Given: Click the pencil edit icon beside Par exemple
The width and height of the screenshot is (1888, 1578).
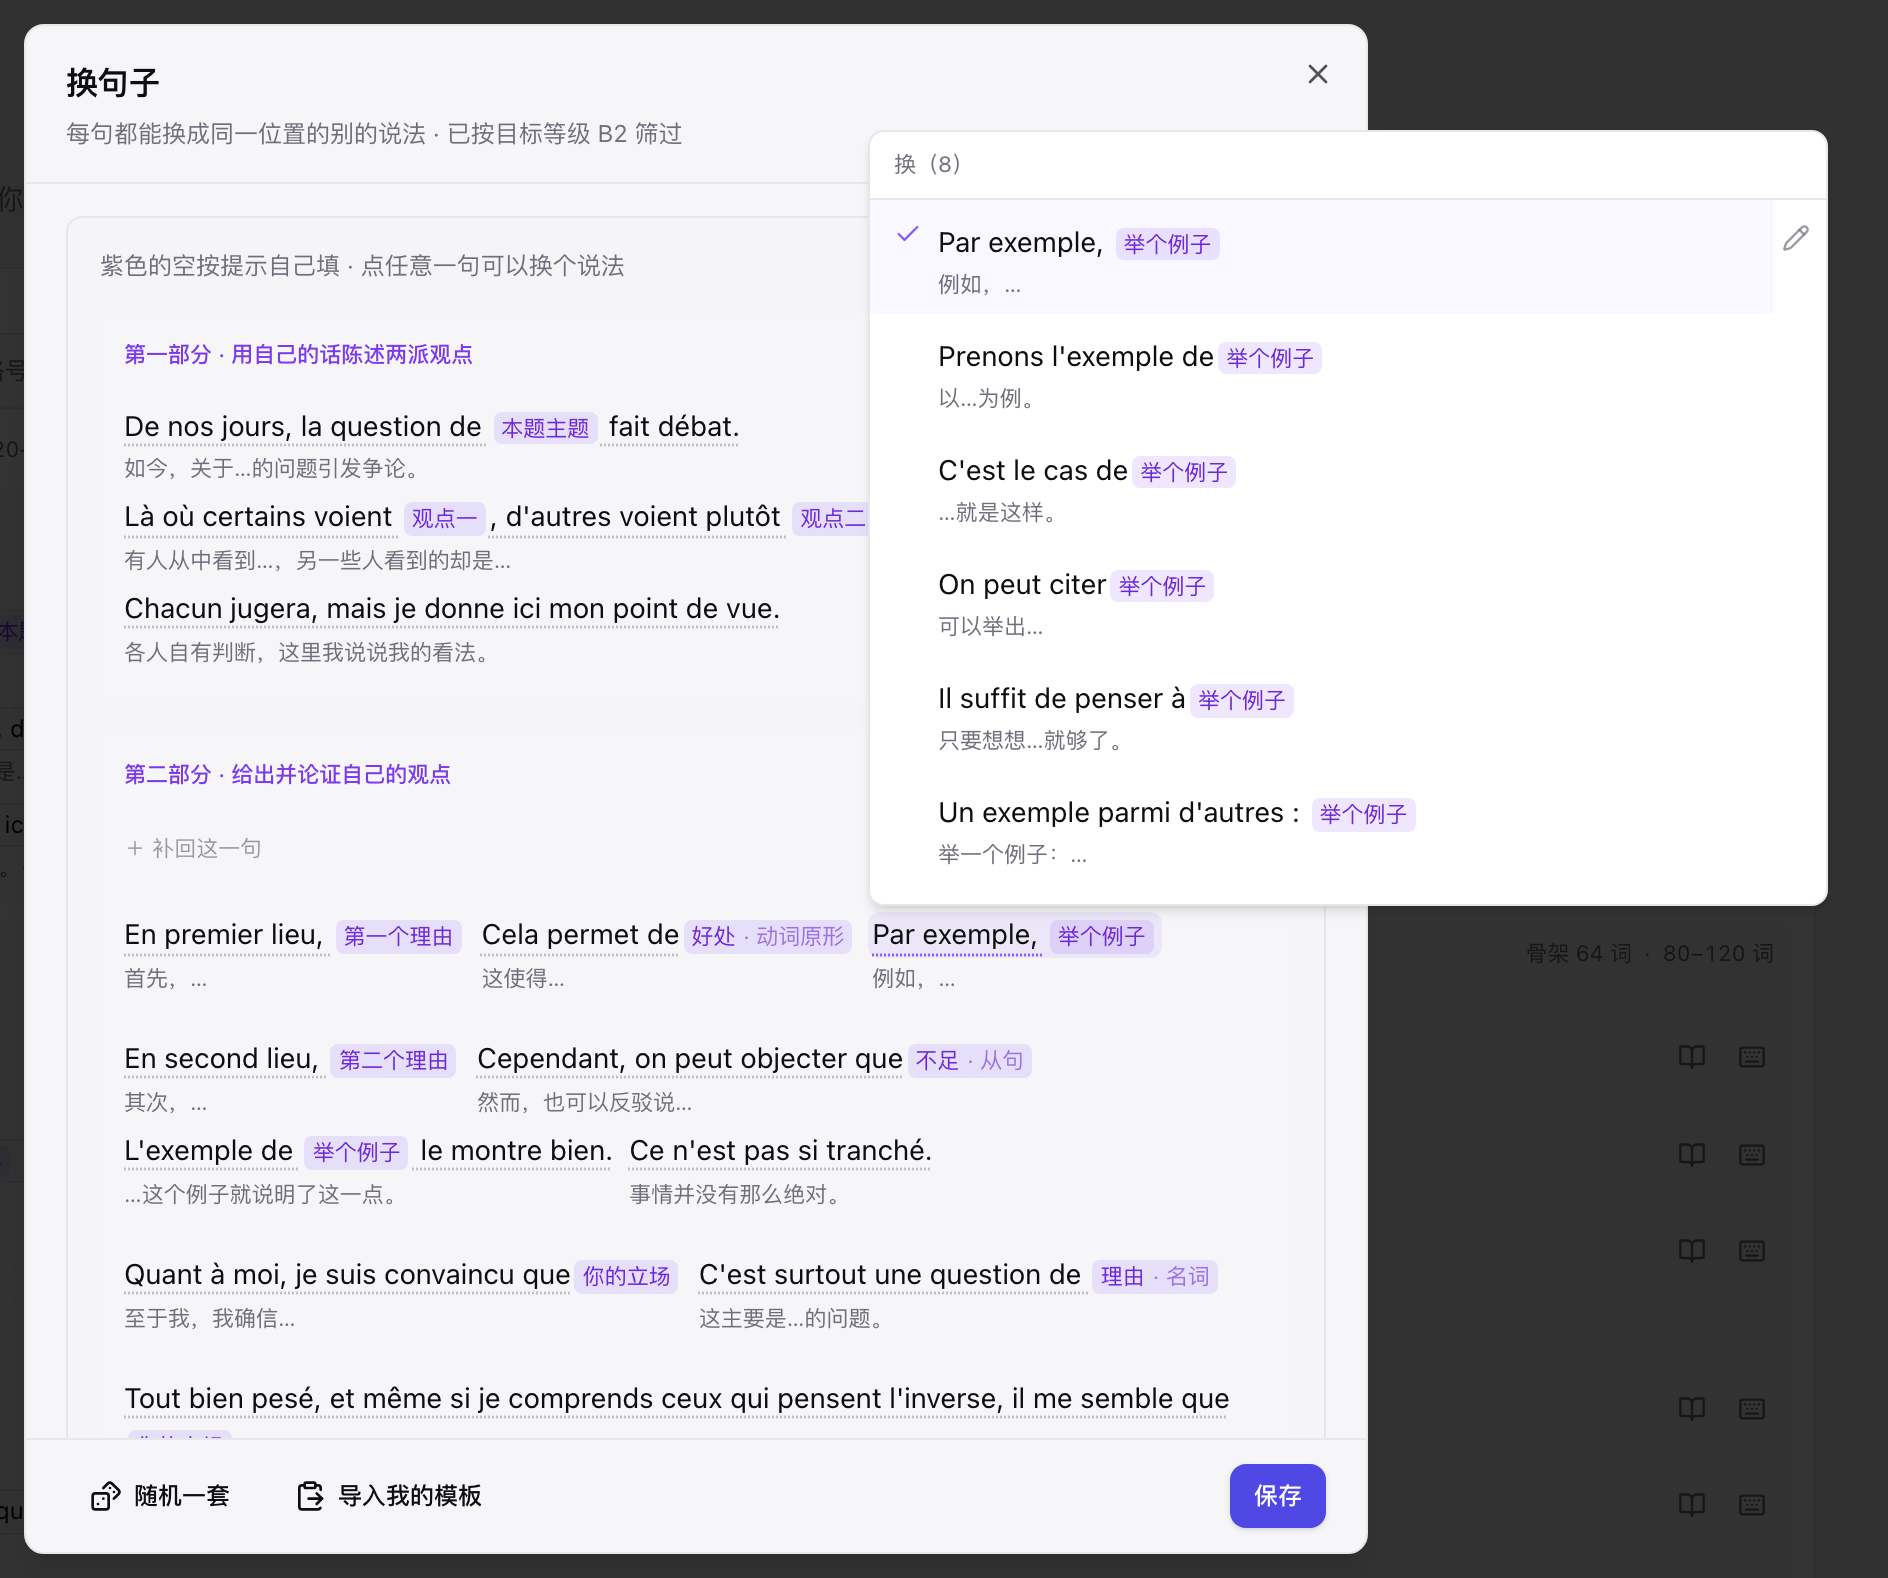Looking at the screenshot, I should click(1795, 238).
